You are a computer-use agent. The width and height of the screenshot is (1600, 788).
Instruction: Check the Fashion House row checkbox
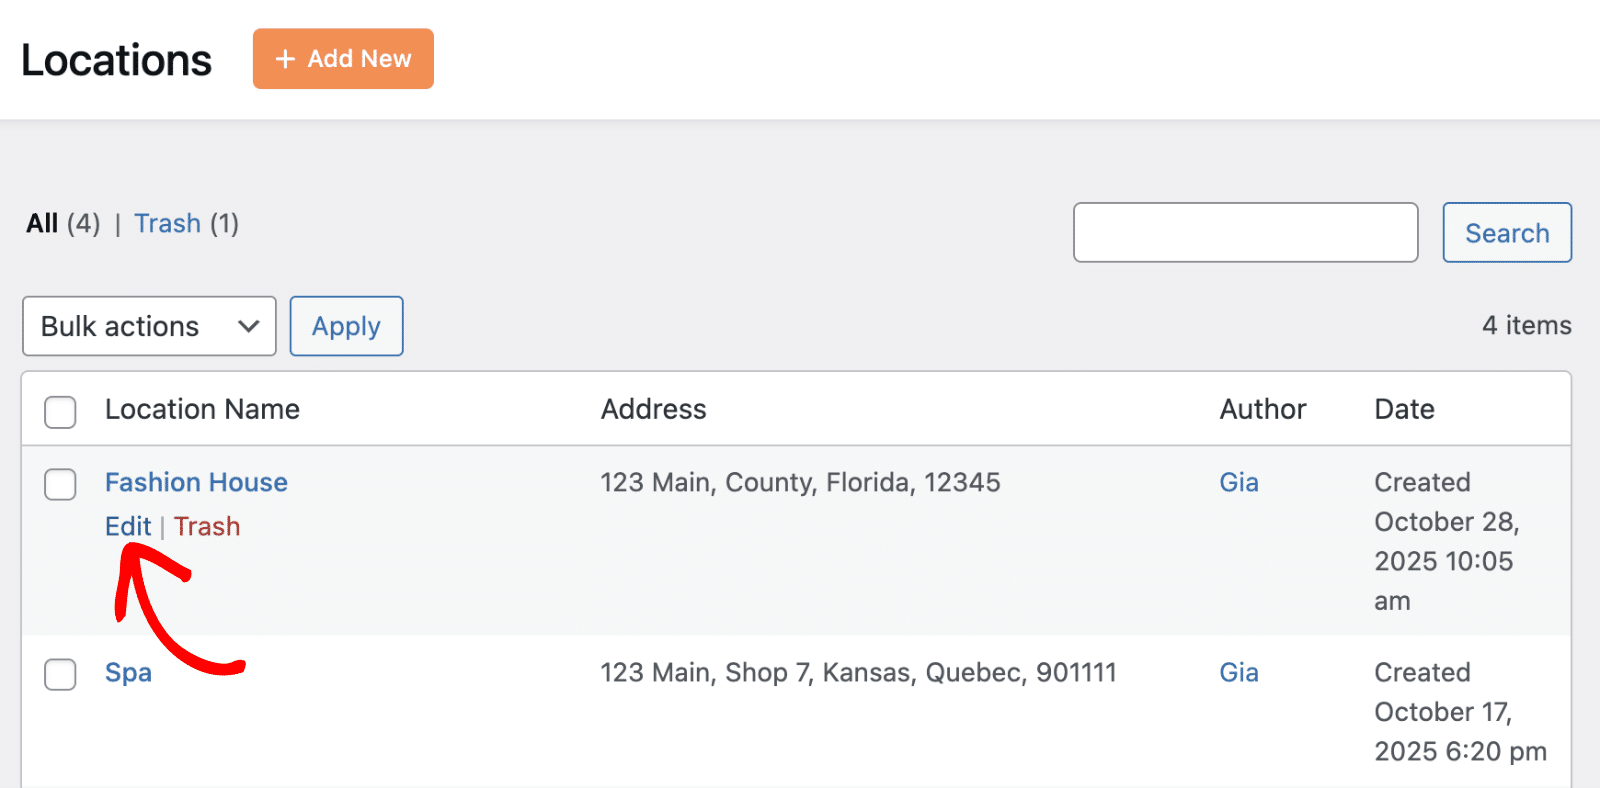coord(60,484)
